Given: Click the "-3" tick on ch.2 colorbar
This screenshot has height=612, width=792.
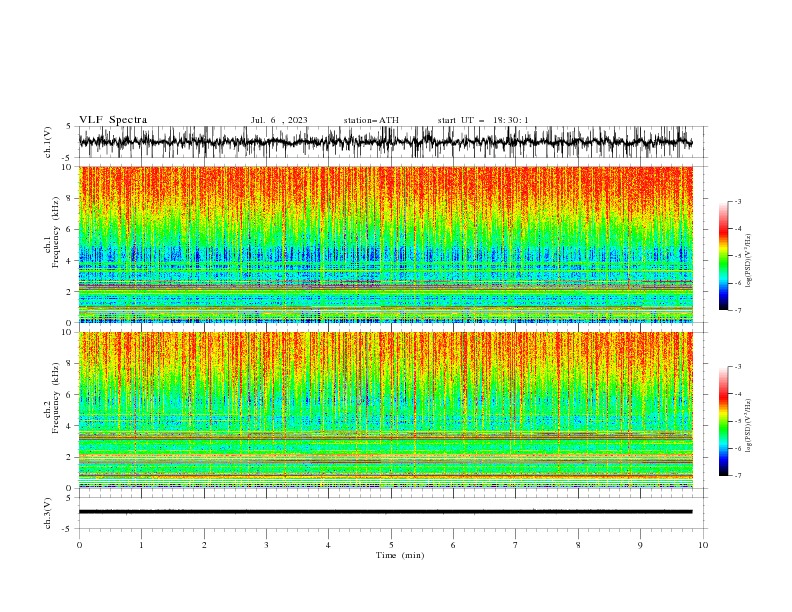Looking at the screenshot, I should (737, 367).
